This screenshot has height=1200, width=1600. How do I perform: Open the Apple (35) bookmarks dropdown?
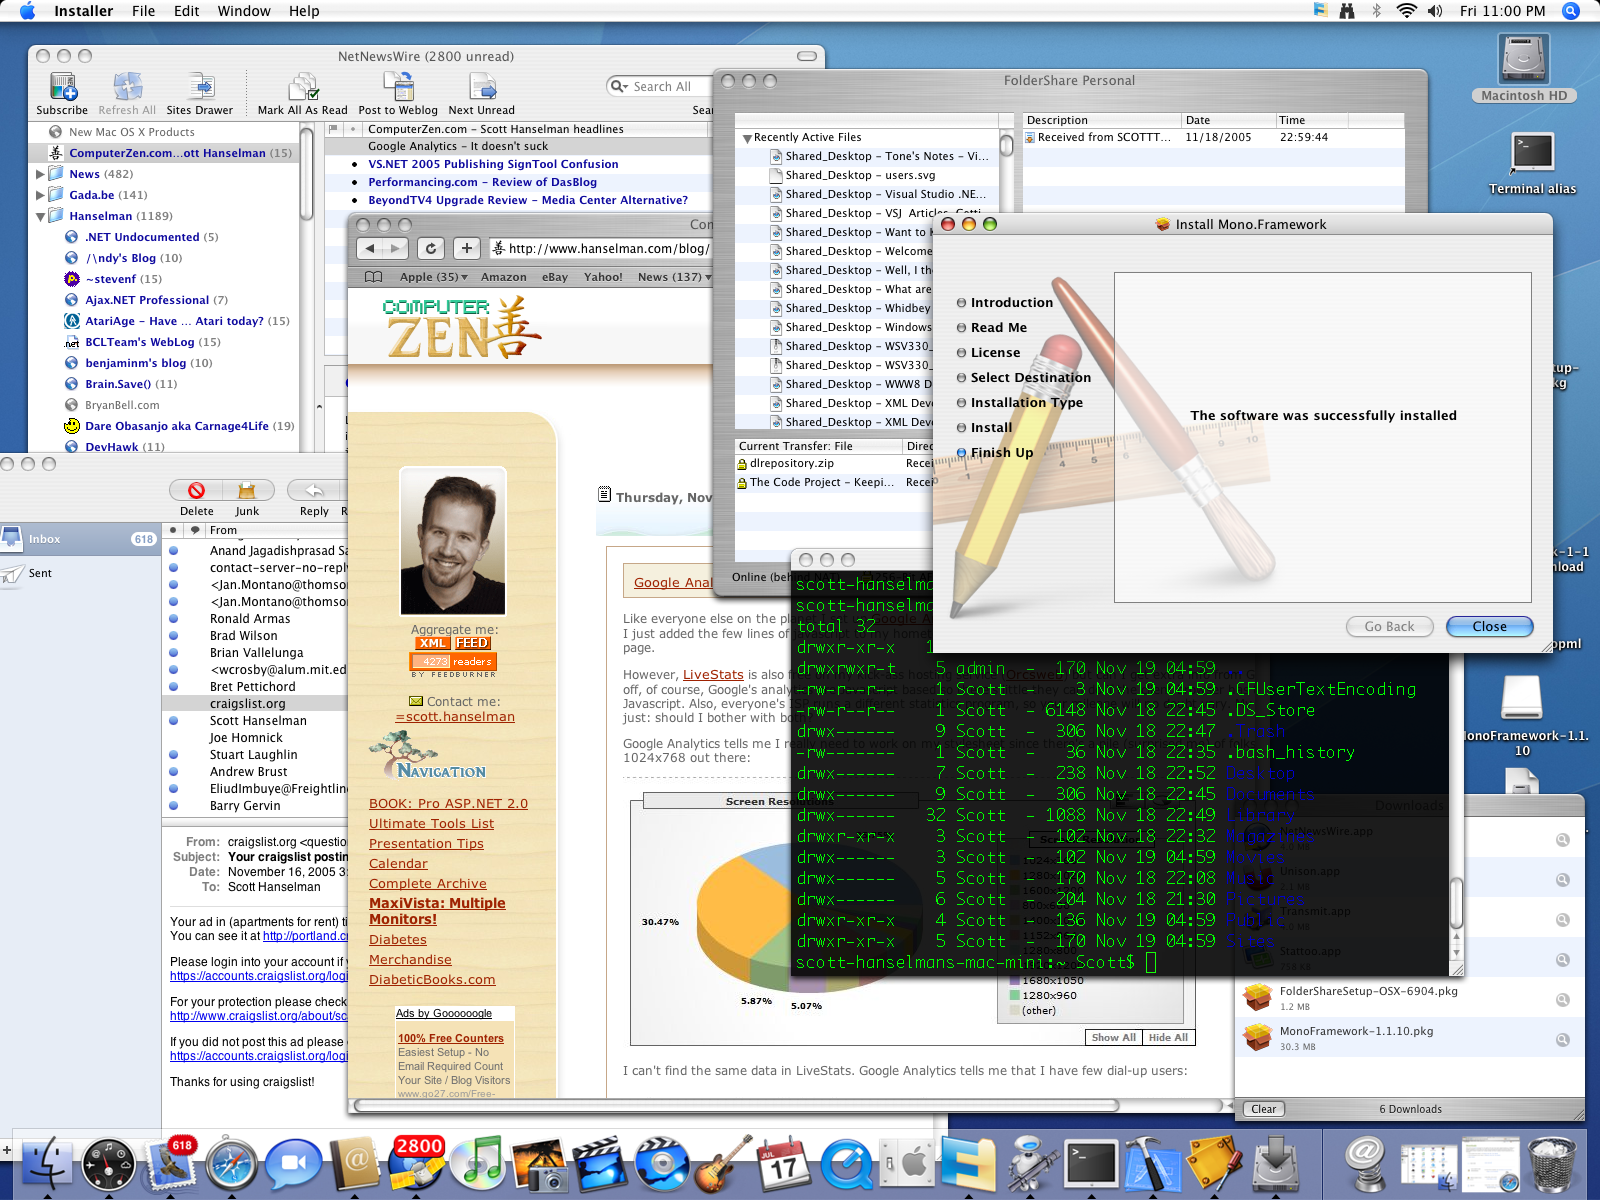click(433, 277)
